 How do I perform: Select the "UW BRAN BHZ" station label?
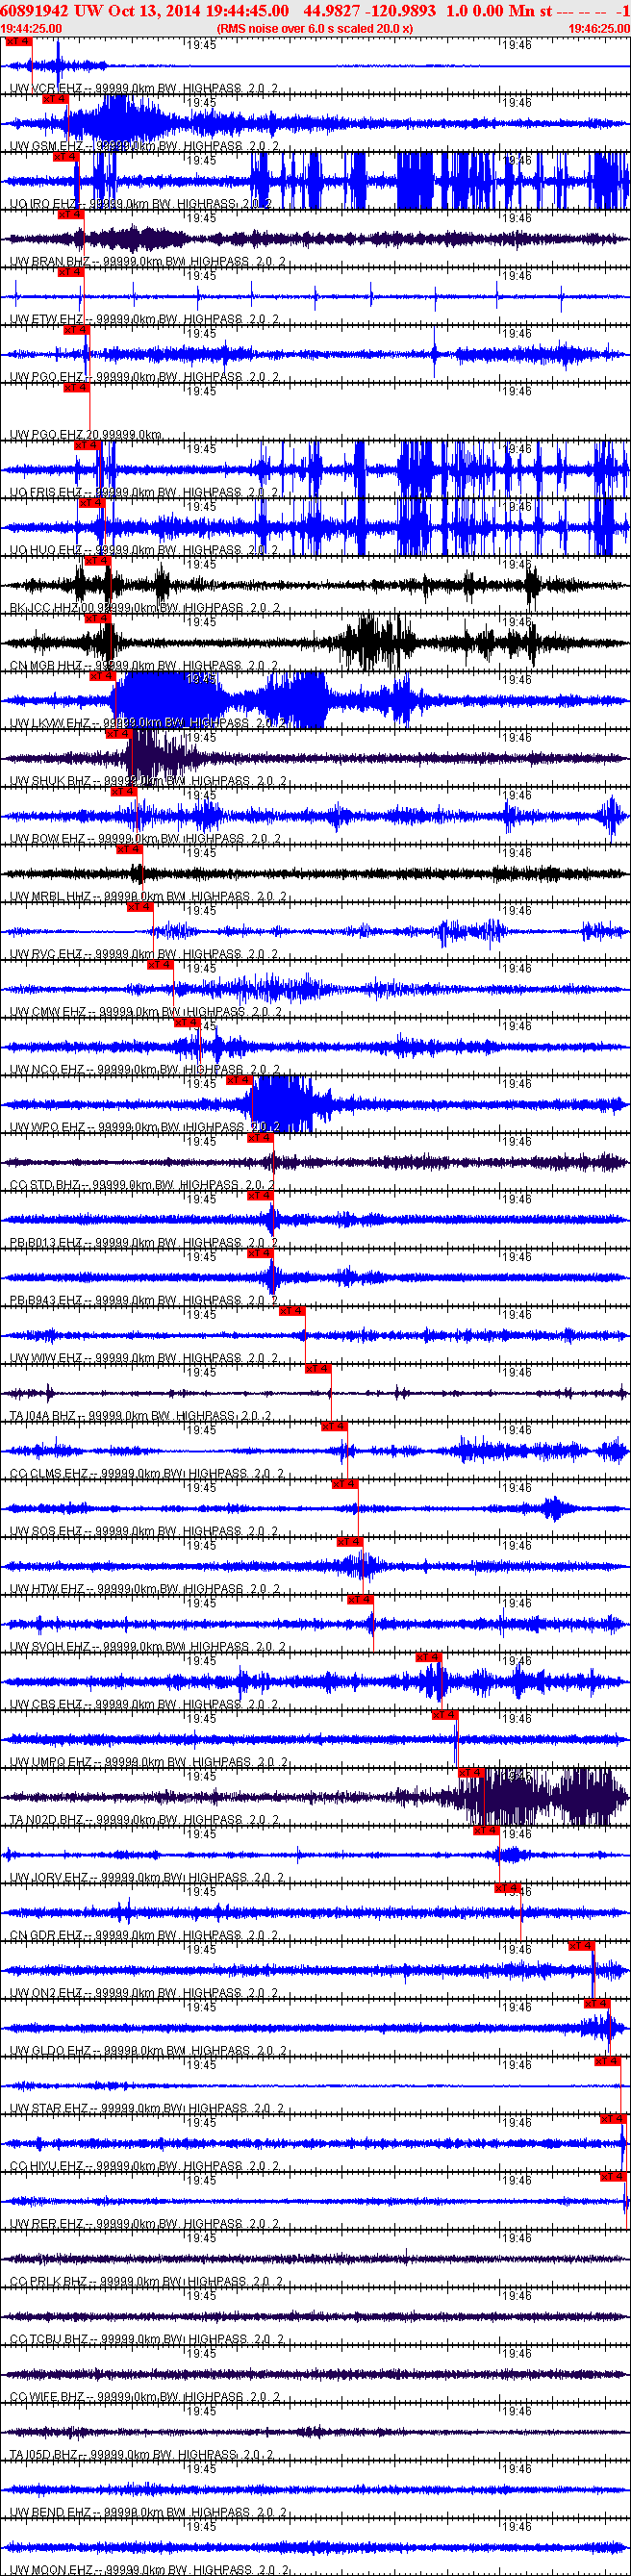pyautogui.click(x=50, y=262)
